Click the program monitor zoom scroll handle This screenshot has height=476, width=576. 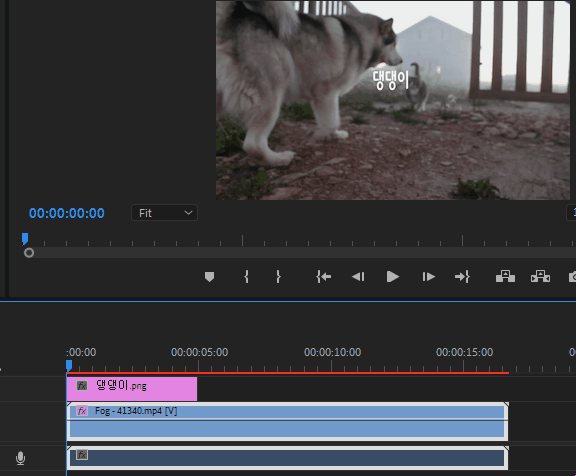[x=29, y=253]
